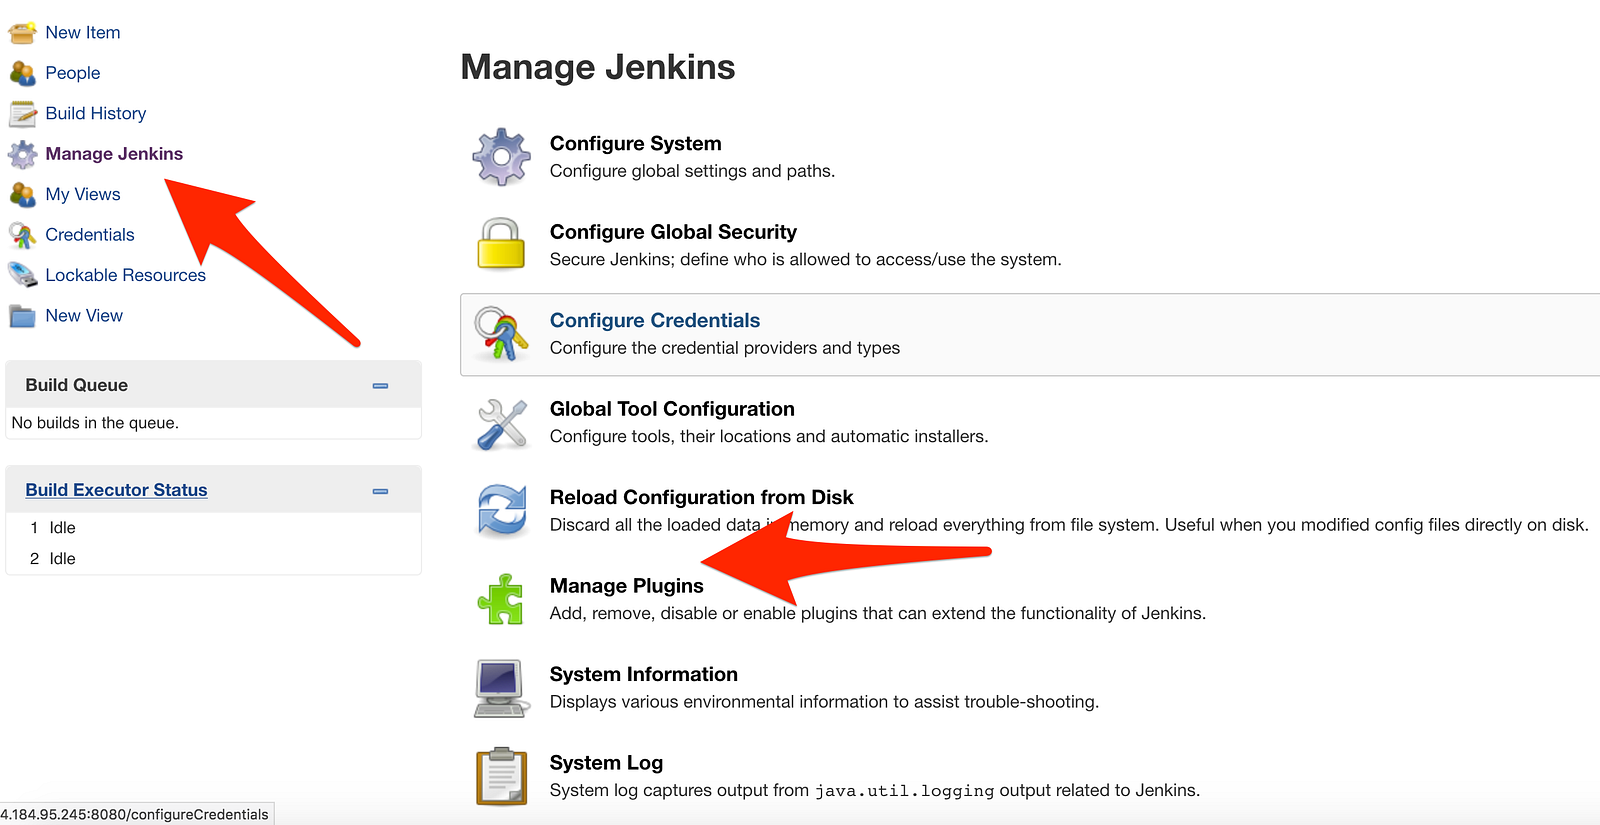1600x825 pixels.
Task: Click the Manage Jenkins gear icon in sidebar
Action: [22, 154]
